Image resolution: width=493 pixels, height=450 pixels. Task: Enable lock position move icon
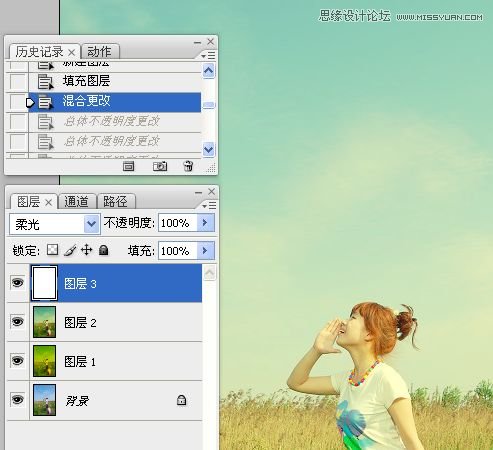pyautogui.click(x=87, y=250)
